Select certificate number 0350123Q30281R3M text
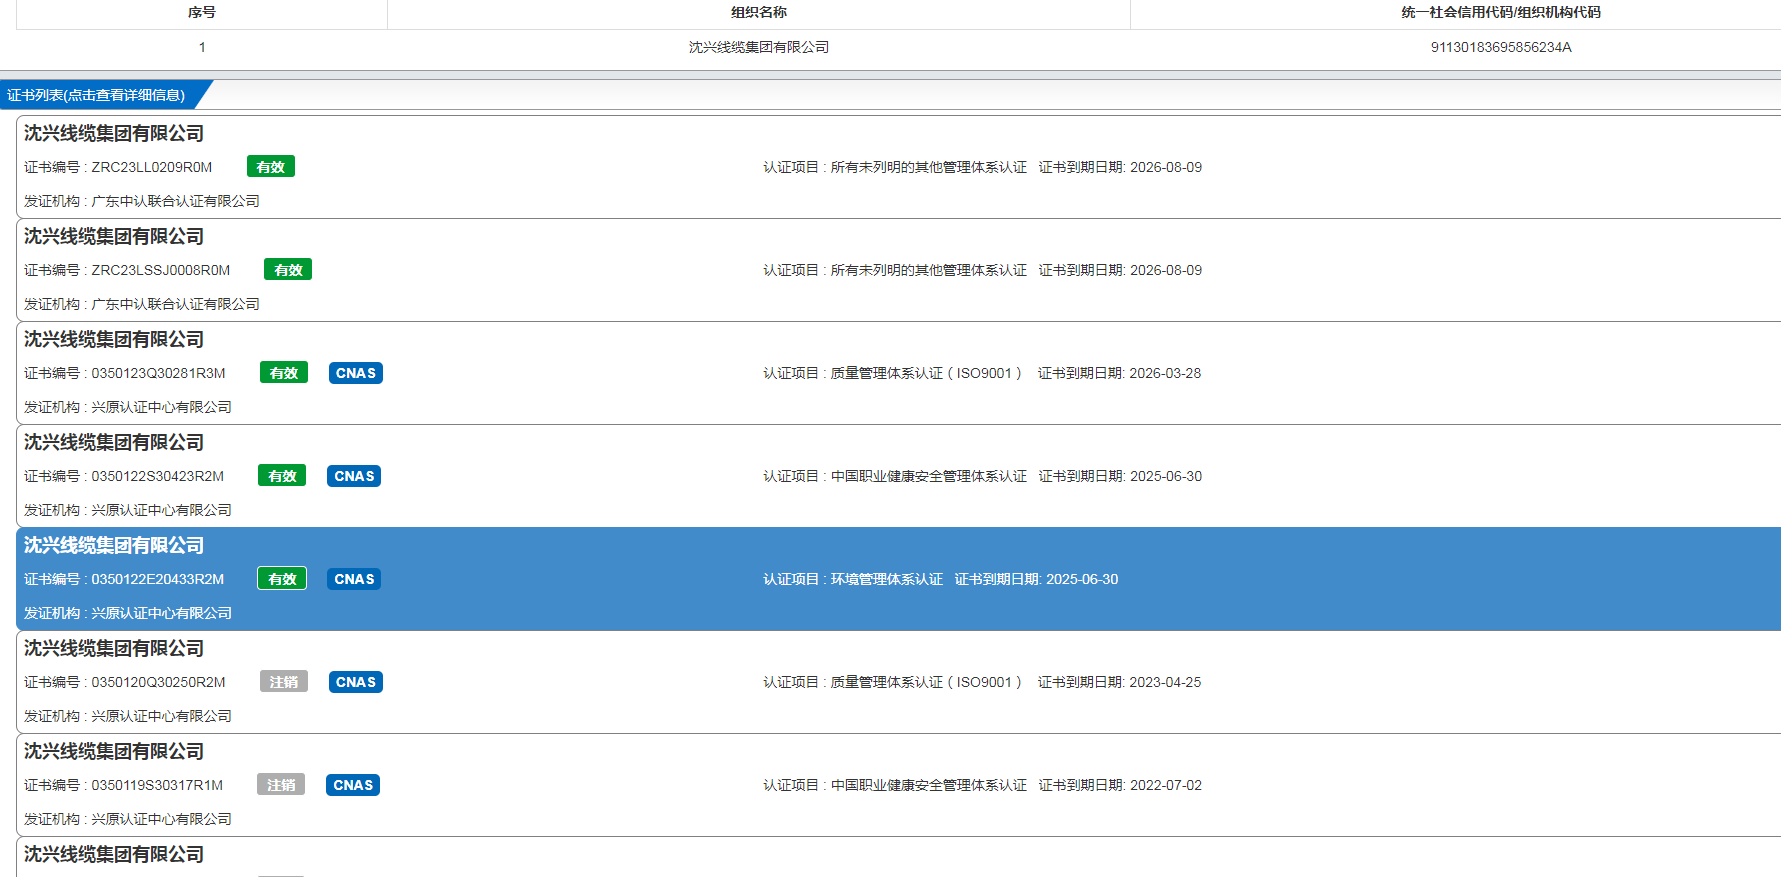This screenshot has height=877, width=1781. [x=159, y=373]
